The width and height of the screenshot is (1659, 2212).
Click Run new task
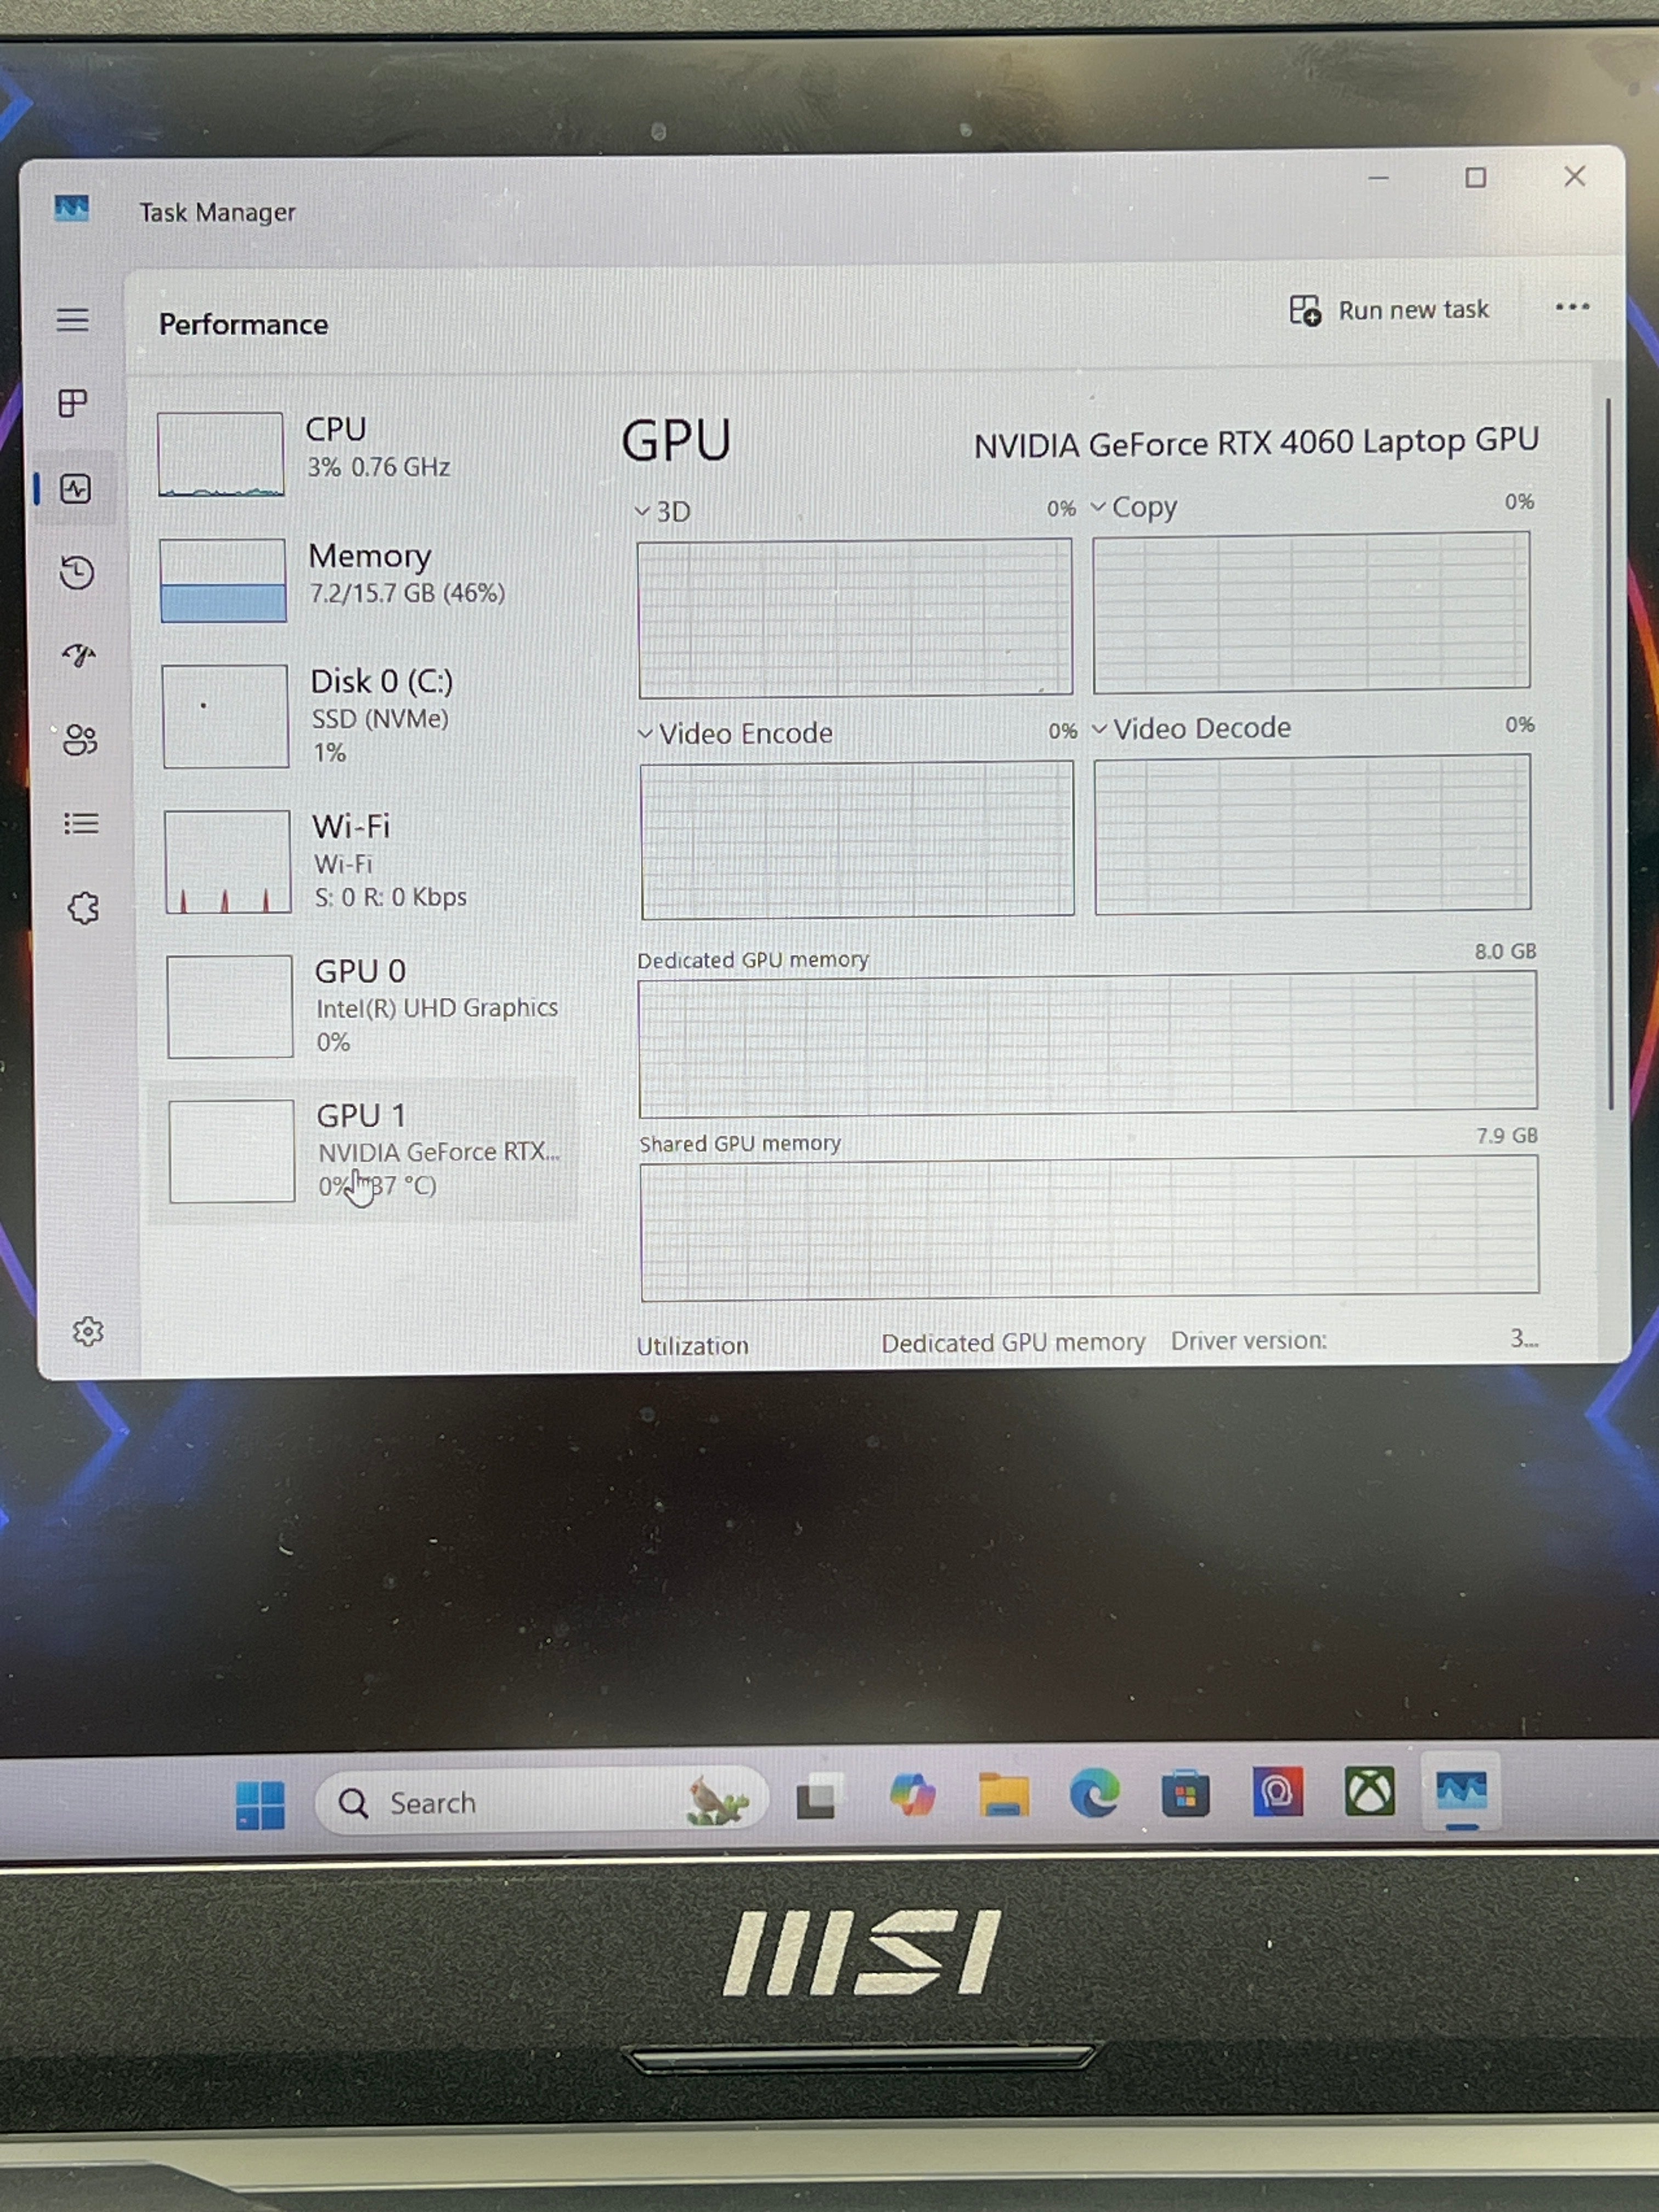(x=1389, y=310)
